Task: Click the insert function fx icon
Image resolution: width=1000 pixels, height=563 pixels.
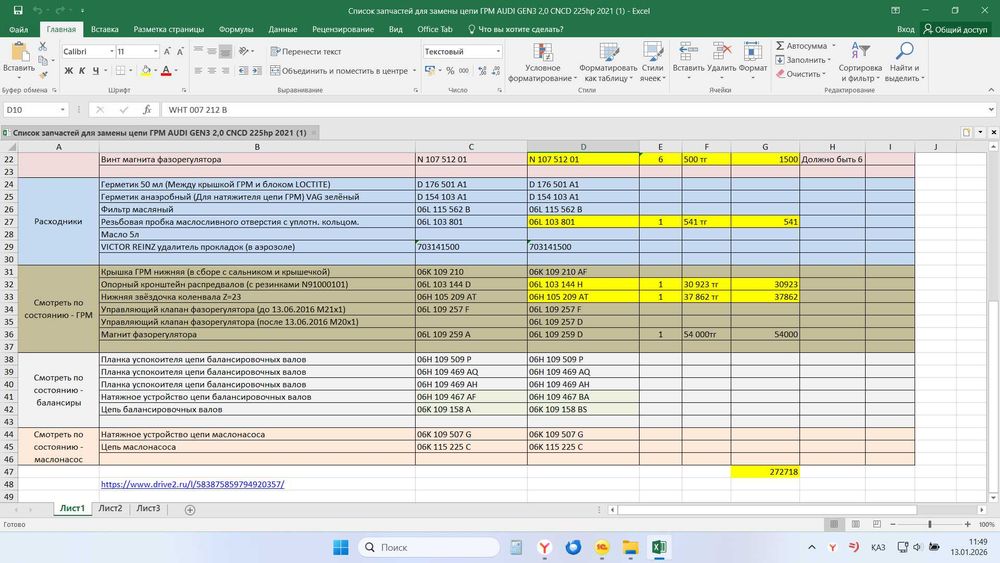Action: pos(147,110)
